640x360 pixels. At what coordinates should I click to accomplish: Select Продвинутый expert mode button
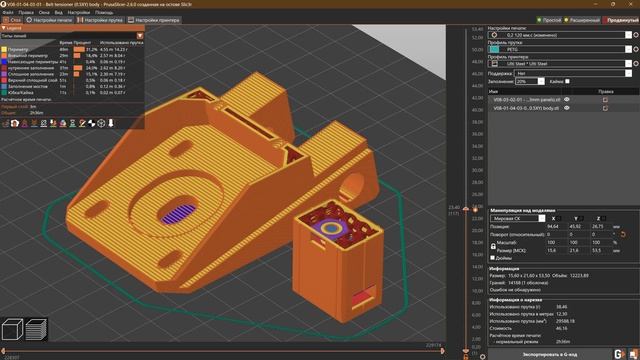click(621, 20)
